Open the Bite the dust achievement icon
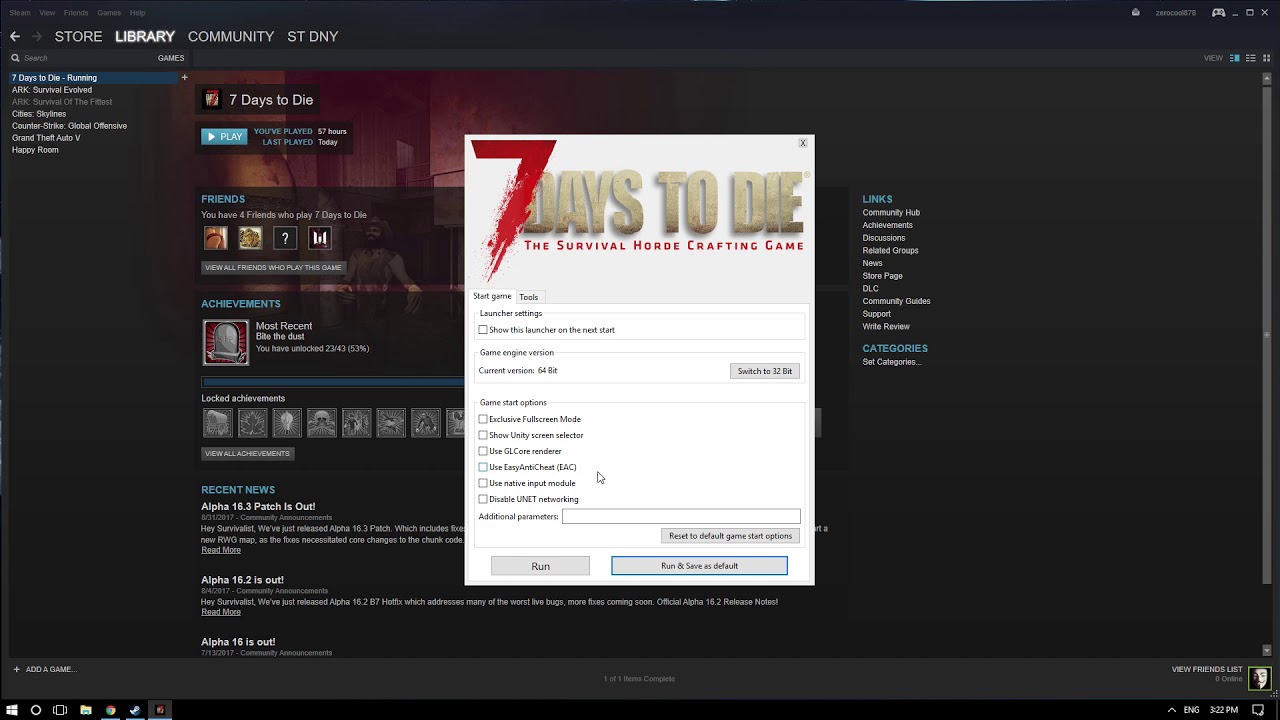The image size is (1280, 720). [x=226, y=343]
